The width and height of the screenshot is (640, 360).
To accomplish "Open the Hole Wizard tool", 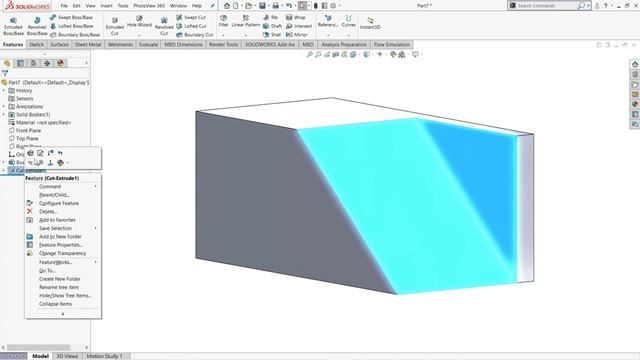I will 139,22.
